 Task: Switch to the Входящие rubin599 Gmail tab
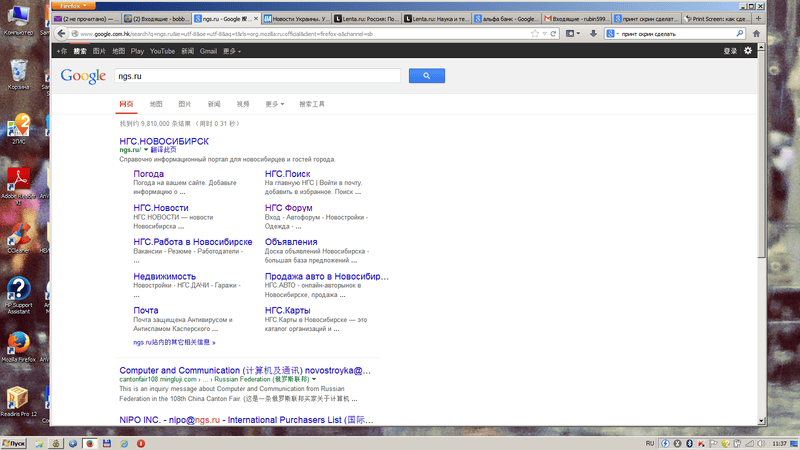577,18
